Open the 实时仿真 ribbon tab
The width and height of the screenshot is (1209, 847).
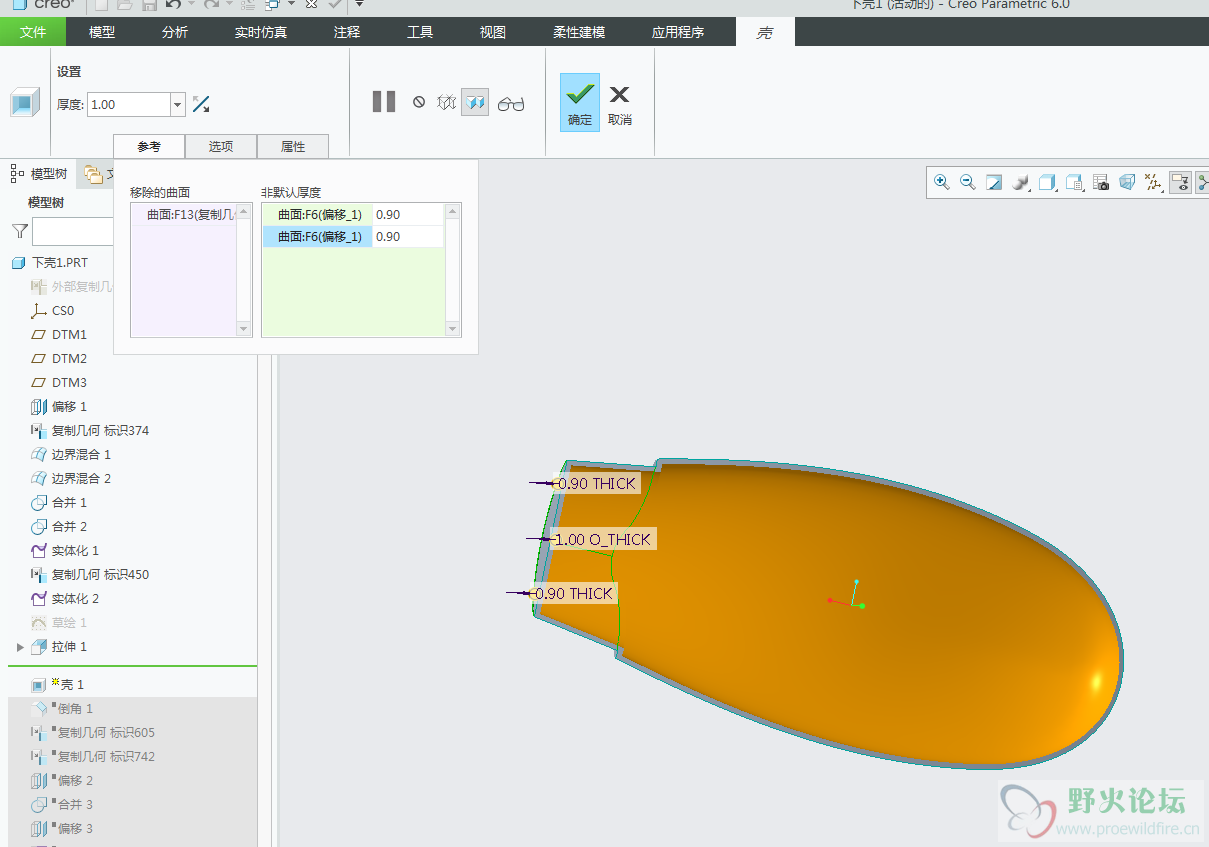click(x=261, y=32)
